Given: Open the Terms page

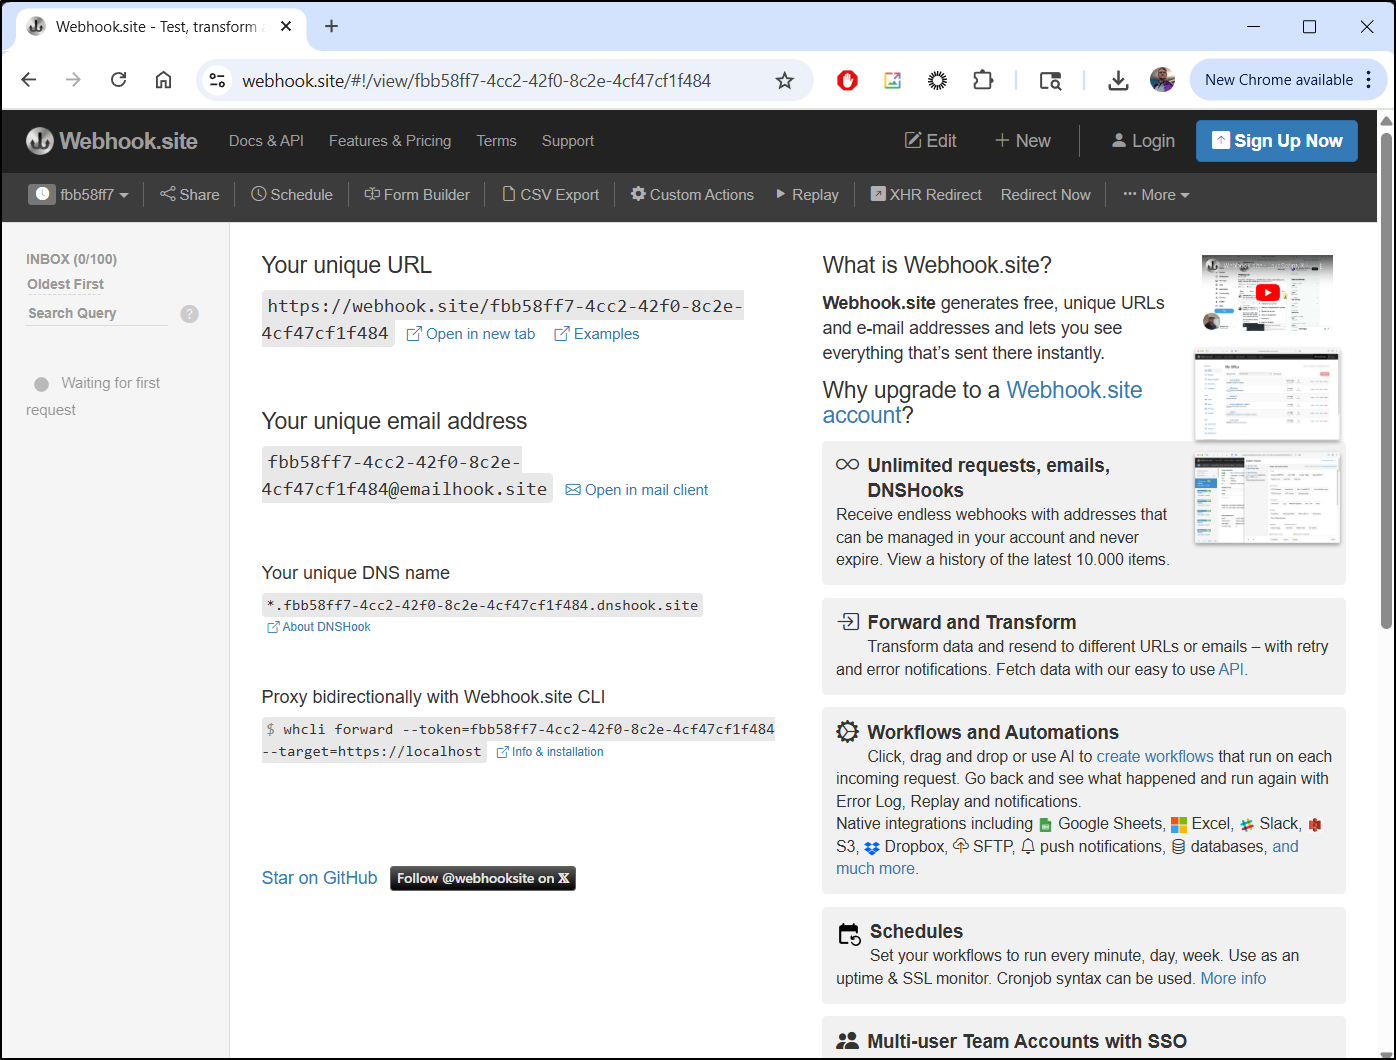Looking at the screenshot, I should 496,141.
